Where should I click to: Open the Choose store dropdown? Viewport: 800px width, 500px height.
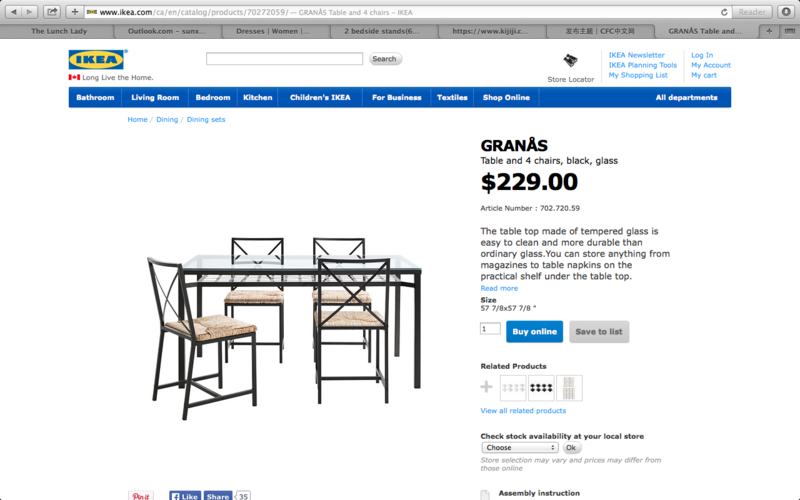[x=519, y=447]
